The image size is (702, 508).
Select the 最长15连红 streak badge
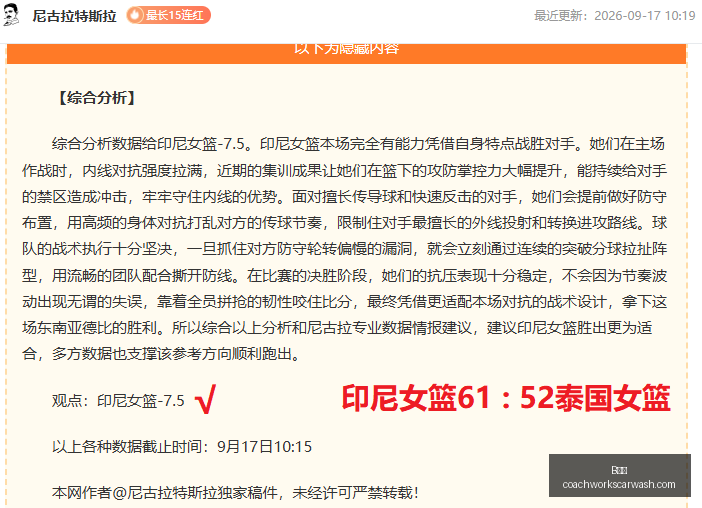tap(168, 15)
